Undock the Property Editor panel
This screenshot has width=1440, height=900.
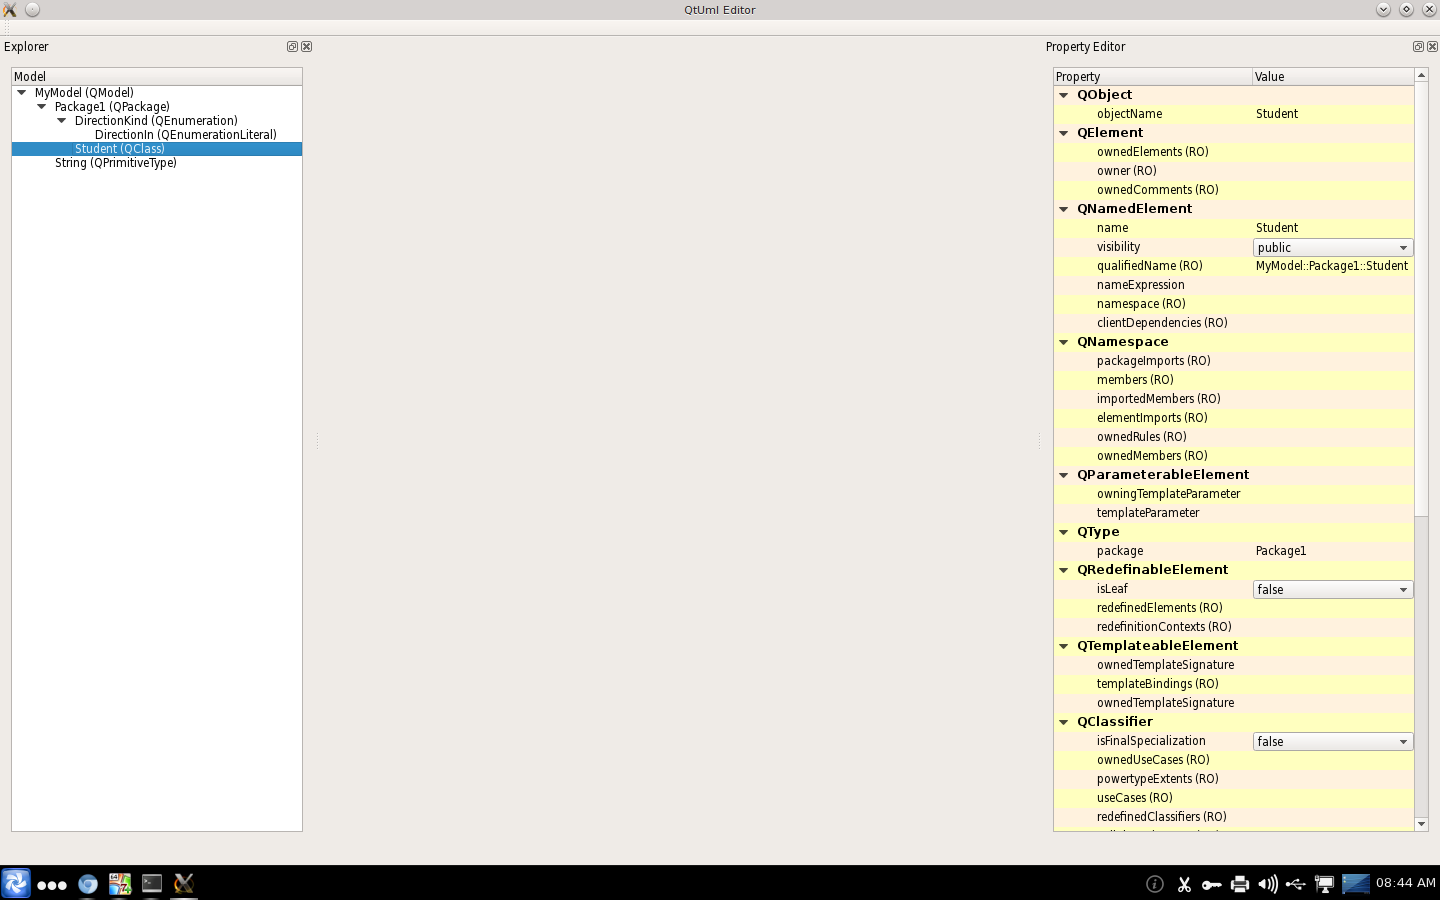1418,47
